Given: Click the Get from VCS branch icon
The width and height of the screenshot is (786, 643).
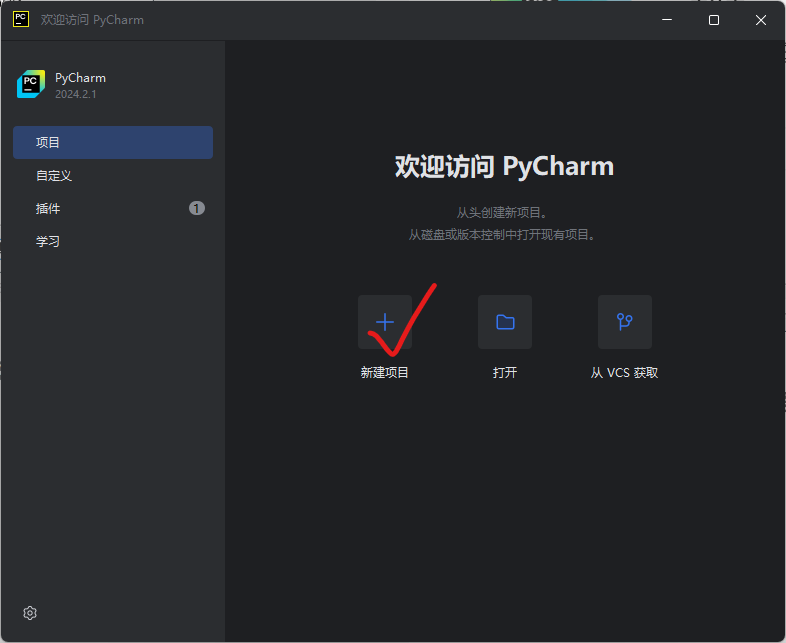Looking at the screenshot, I should point(625,322).
